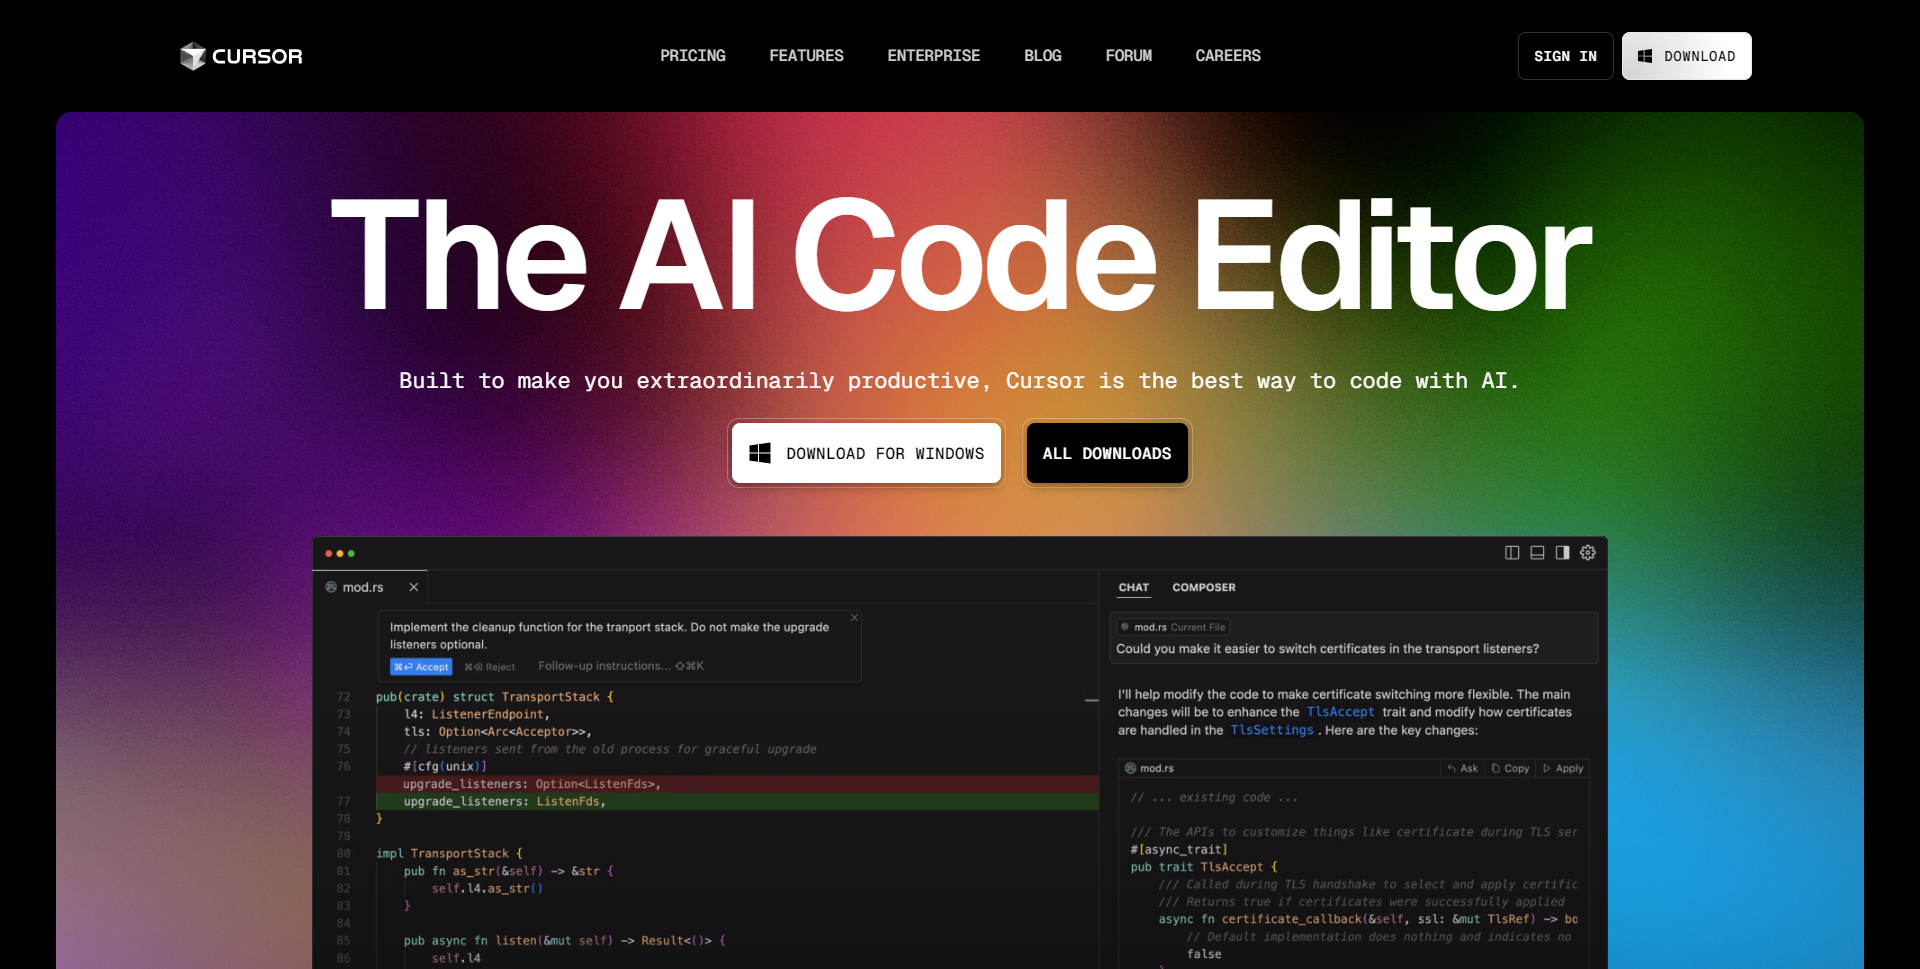
Task: Click the header Download button
Action: coord(1686,56)
